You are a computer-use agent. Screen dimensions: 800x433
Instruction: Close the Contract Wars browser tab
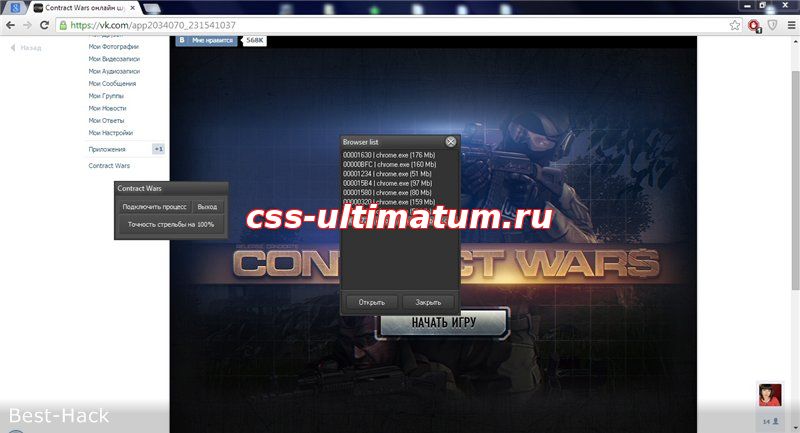[133, 8]
